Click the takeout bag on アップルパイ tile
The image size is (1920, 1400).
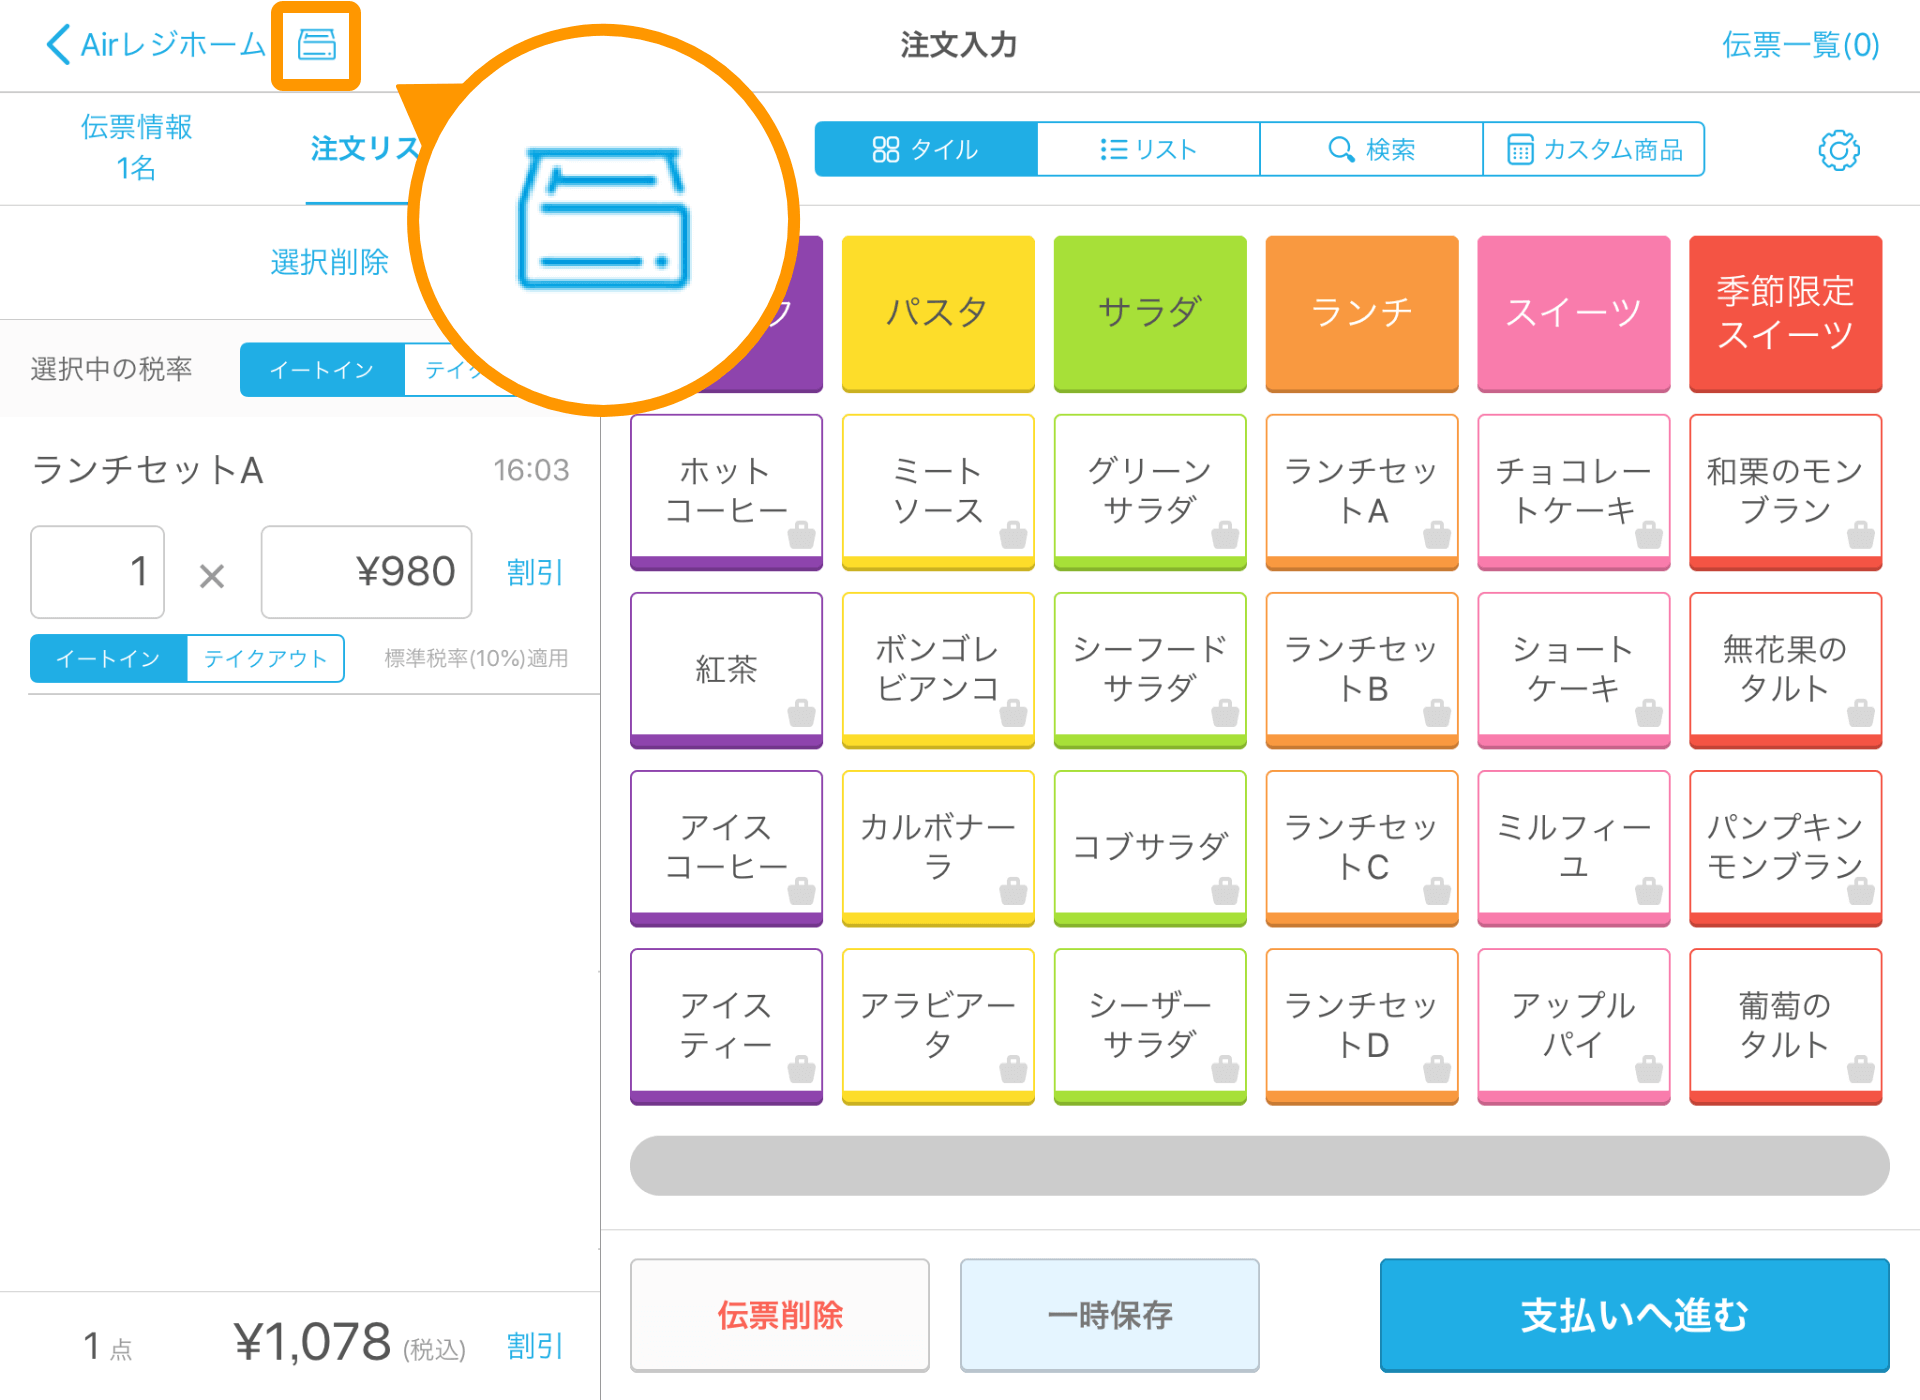1649,1069
